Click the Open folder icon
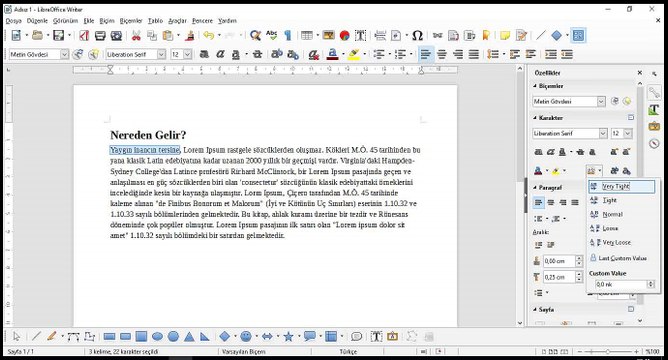668x360 pixels. tap(37, 35)
